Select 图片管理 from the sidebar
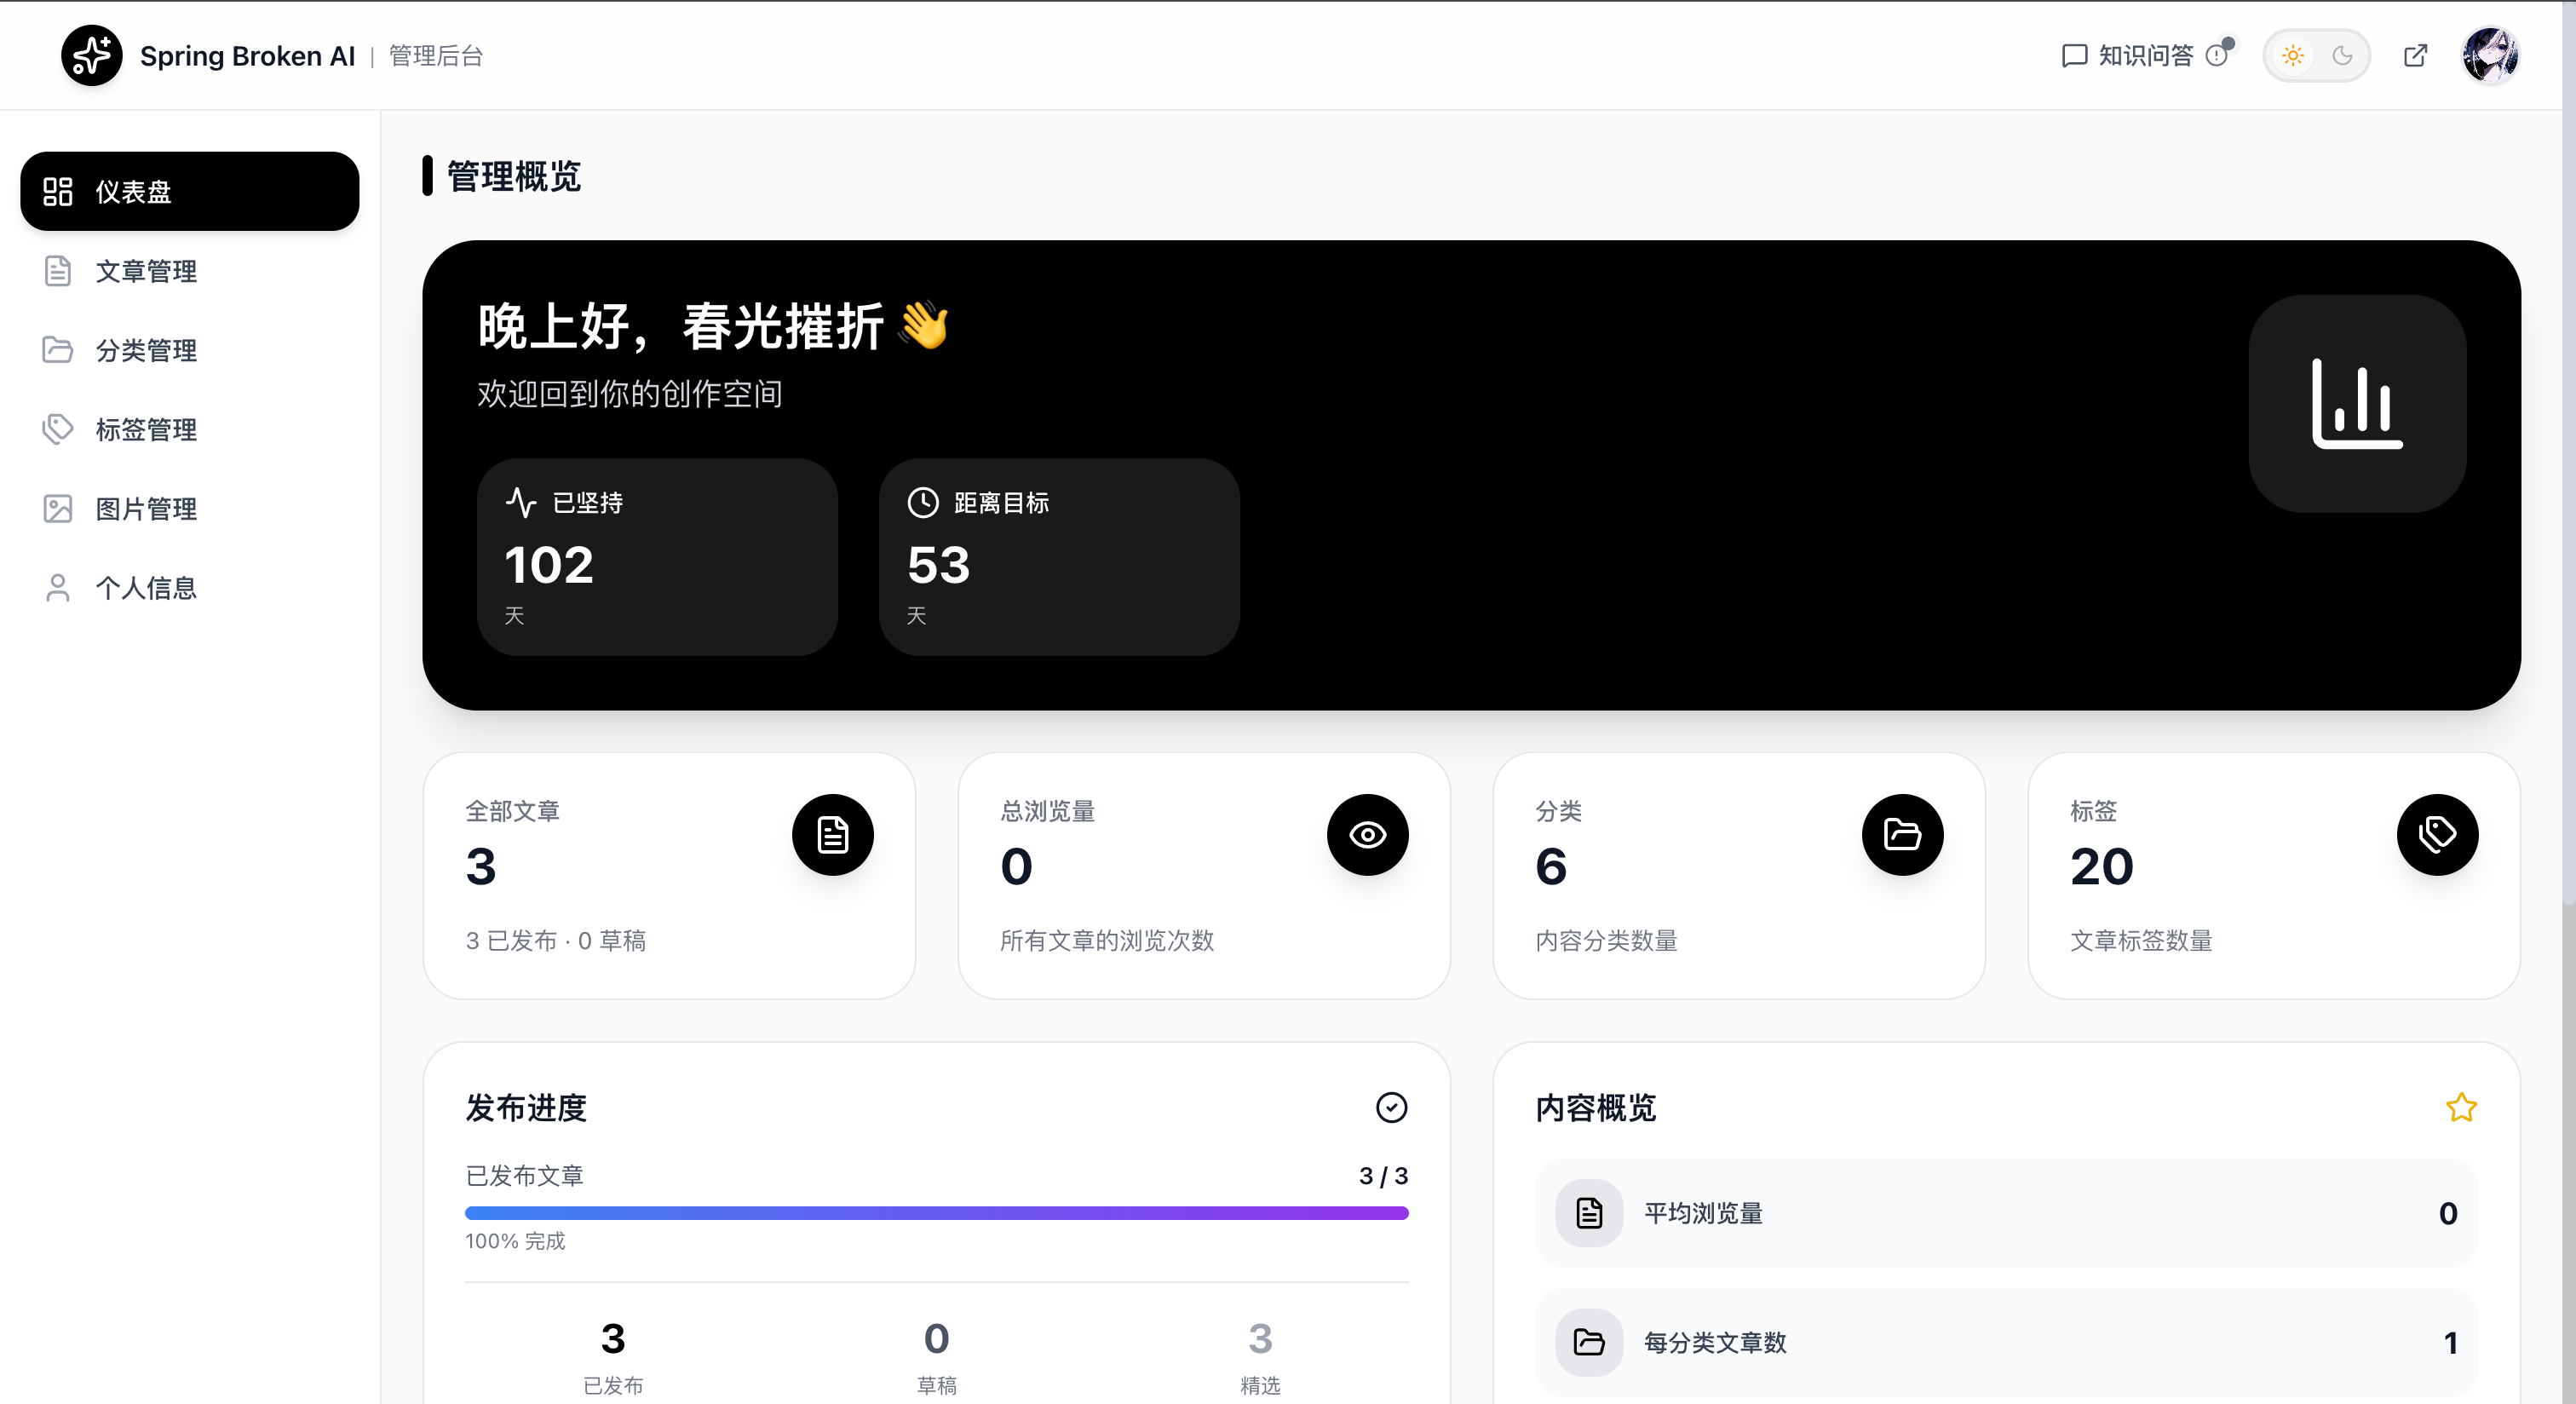Image resolution: width=2576 pixels, height=1404 pixels. pyautogui.click(x=146, y=508)
